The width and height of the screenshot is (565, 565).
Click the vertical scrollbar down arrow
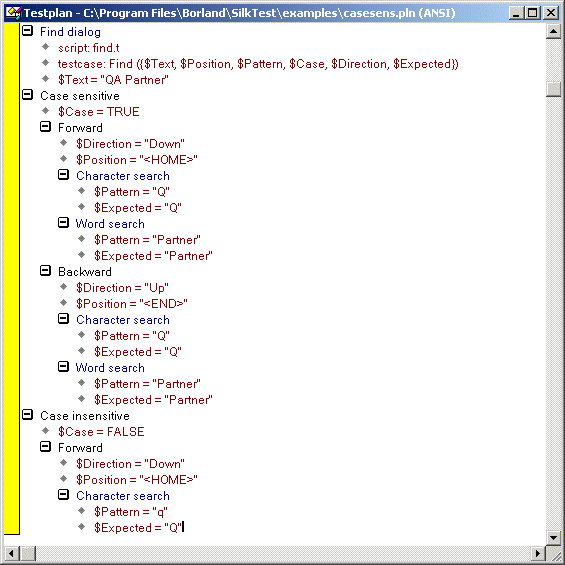coord(553,538)
